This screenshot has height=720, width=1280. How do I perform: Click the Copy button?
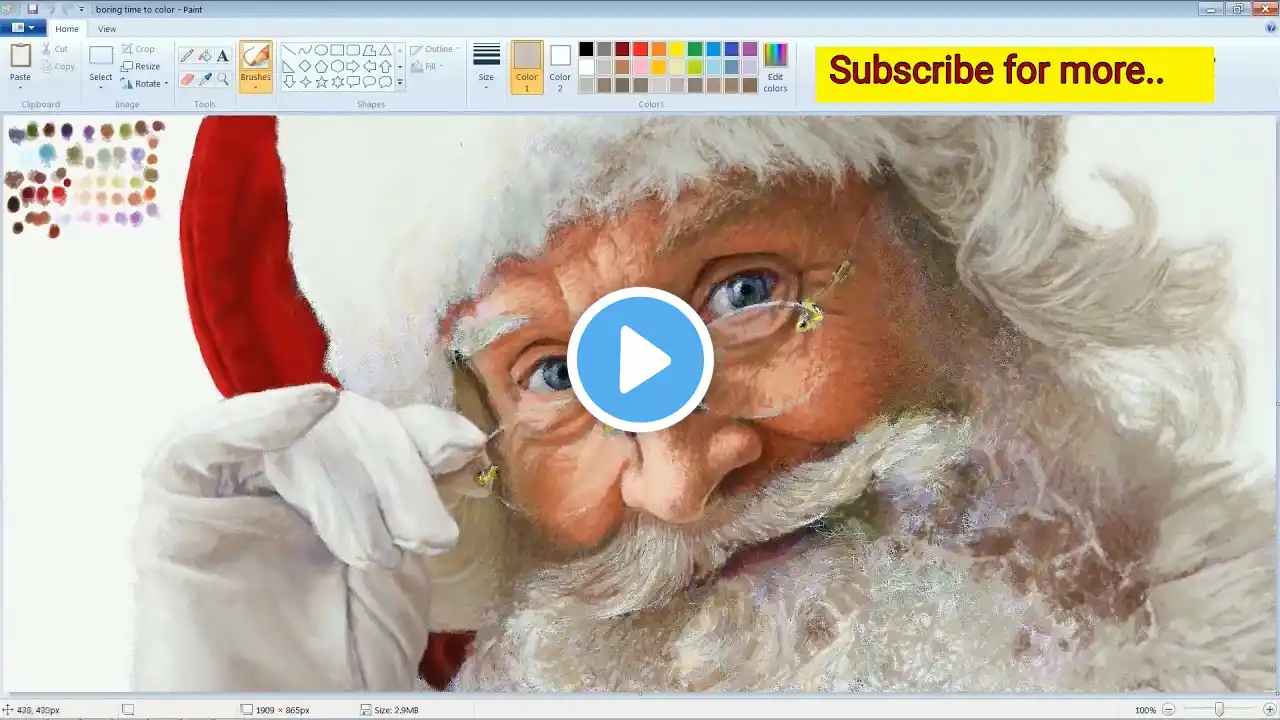pyautogui.click(x=58, y=66)
